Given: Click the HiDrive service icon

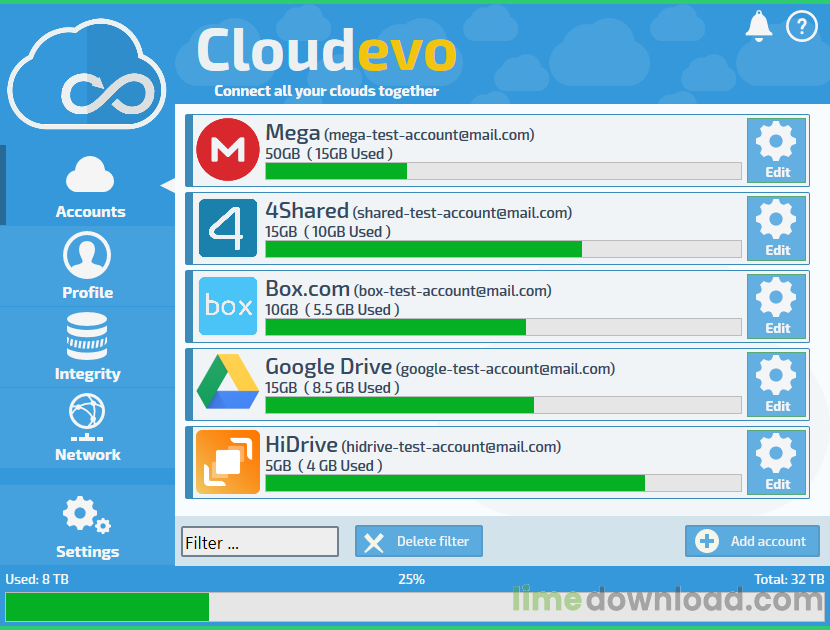Looking at the screenshot, I should (x=228, y=462).
